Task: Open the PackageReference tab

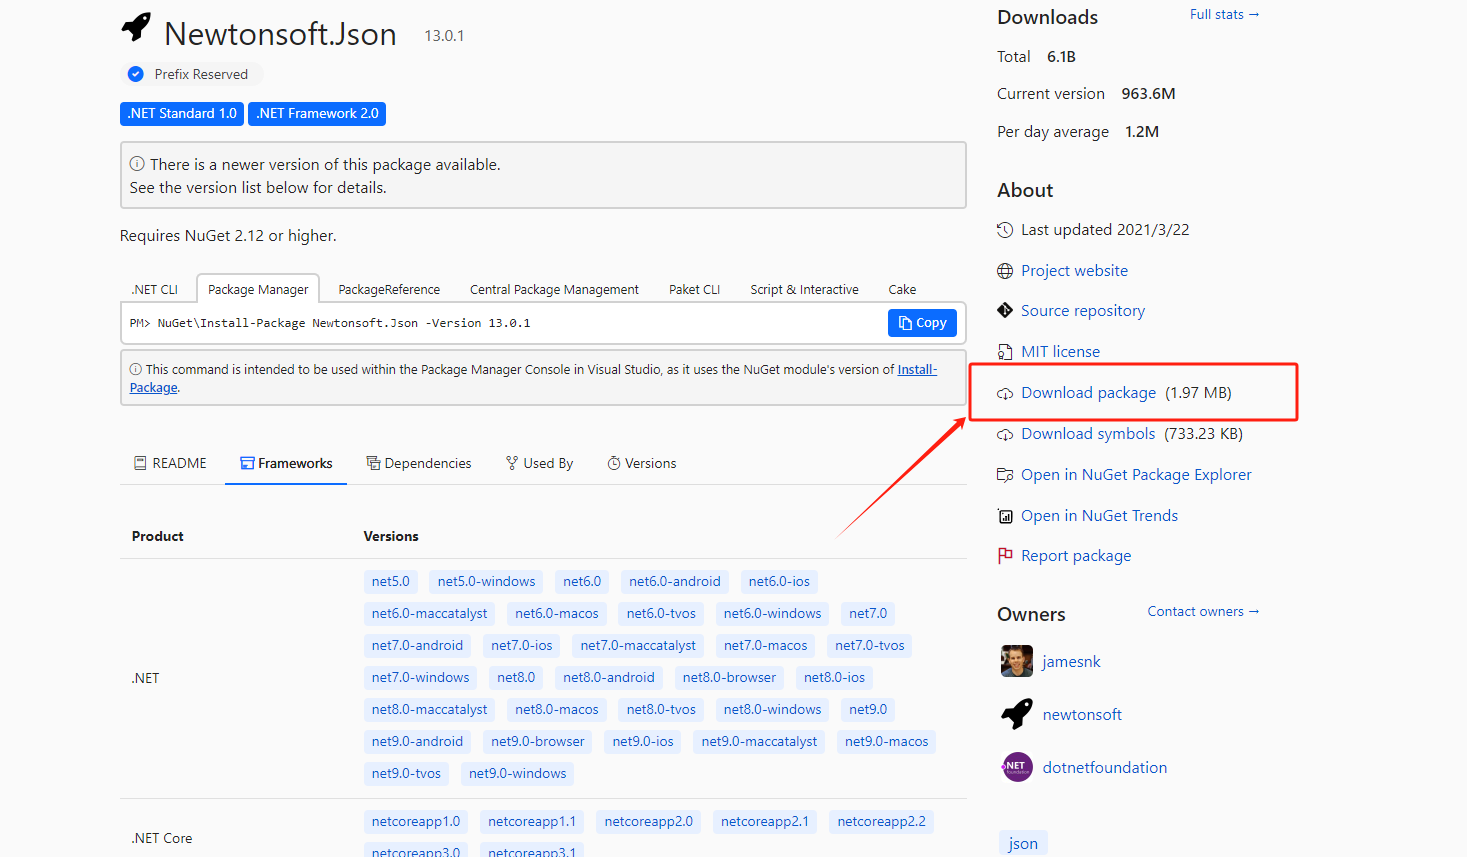Action: [x=389, y=289]
